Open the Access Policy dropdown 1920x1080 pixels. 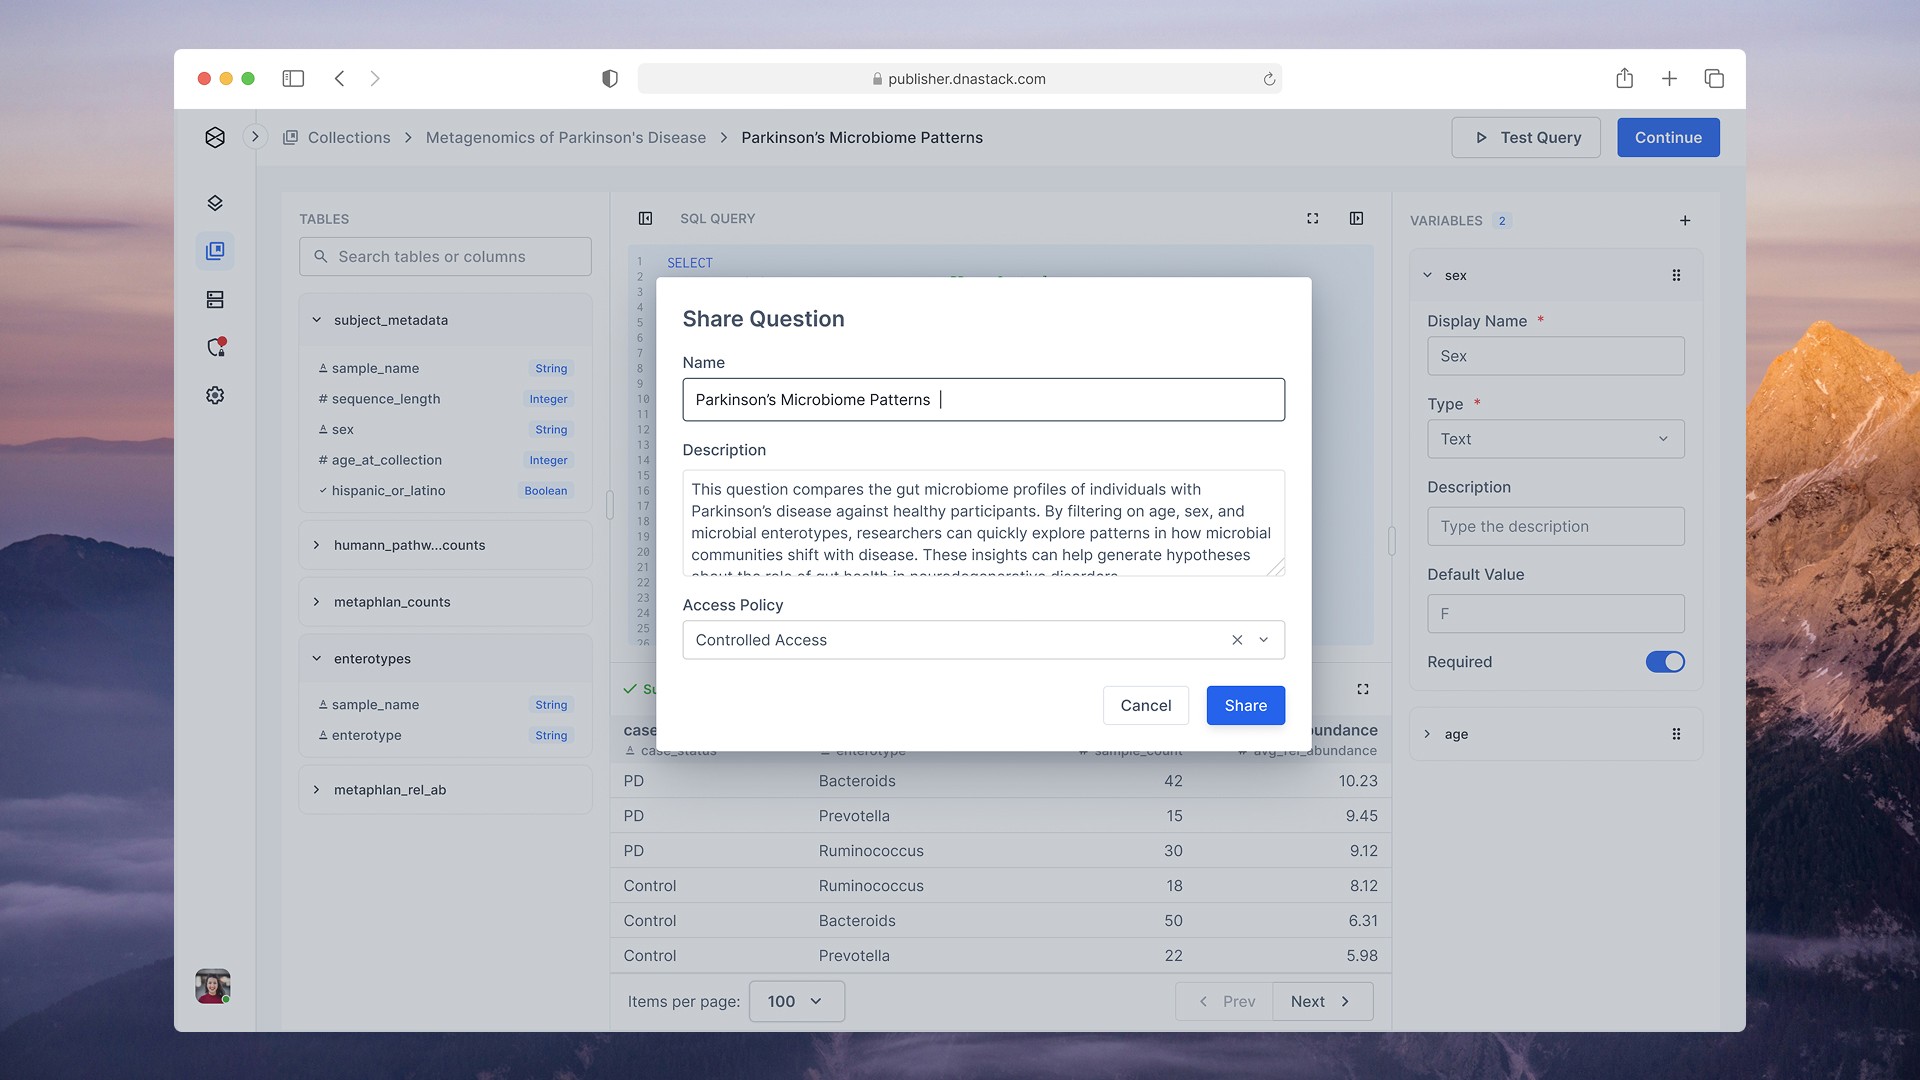[x=983, y=640]
